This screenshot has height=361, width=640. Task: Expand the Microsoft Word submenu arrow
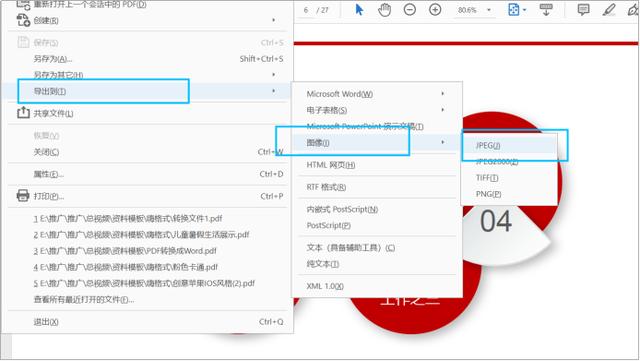click(442, 94)
